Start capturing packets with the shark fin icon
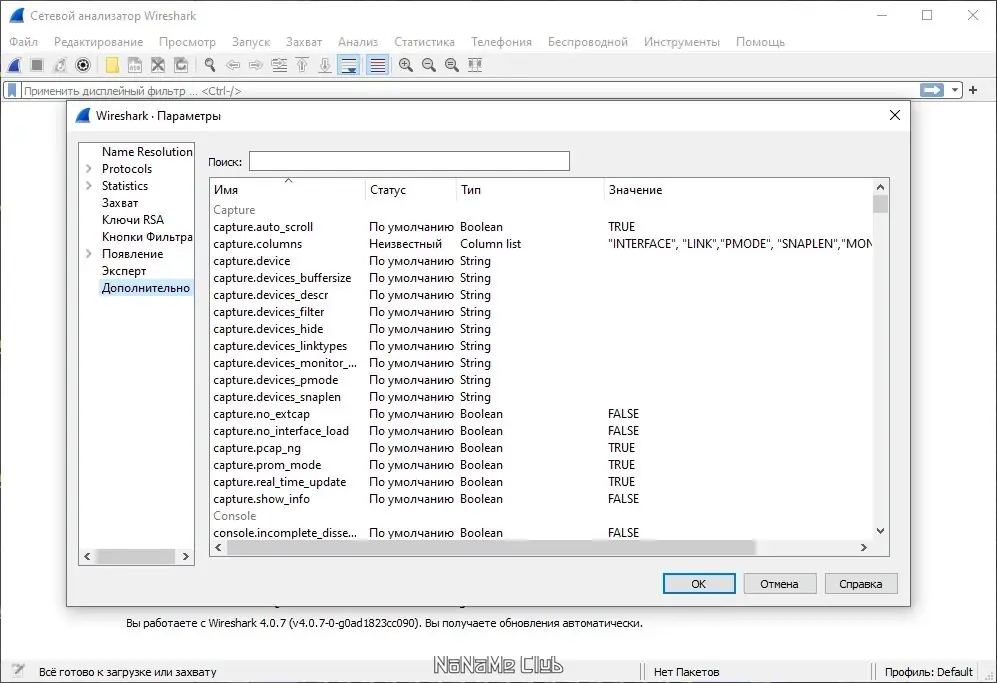 click(15, 65)
